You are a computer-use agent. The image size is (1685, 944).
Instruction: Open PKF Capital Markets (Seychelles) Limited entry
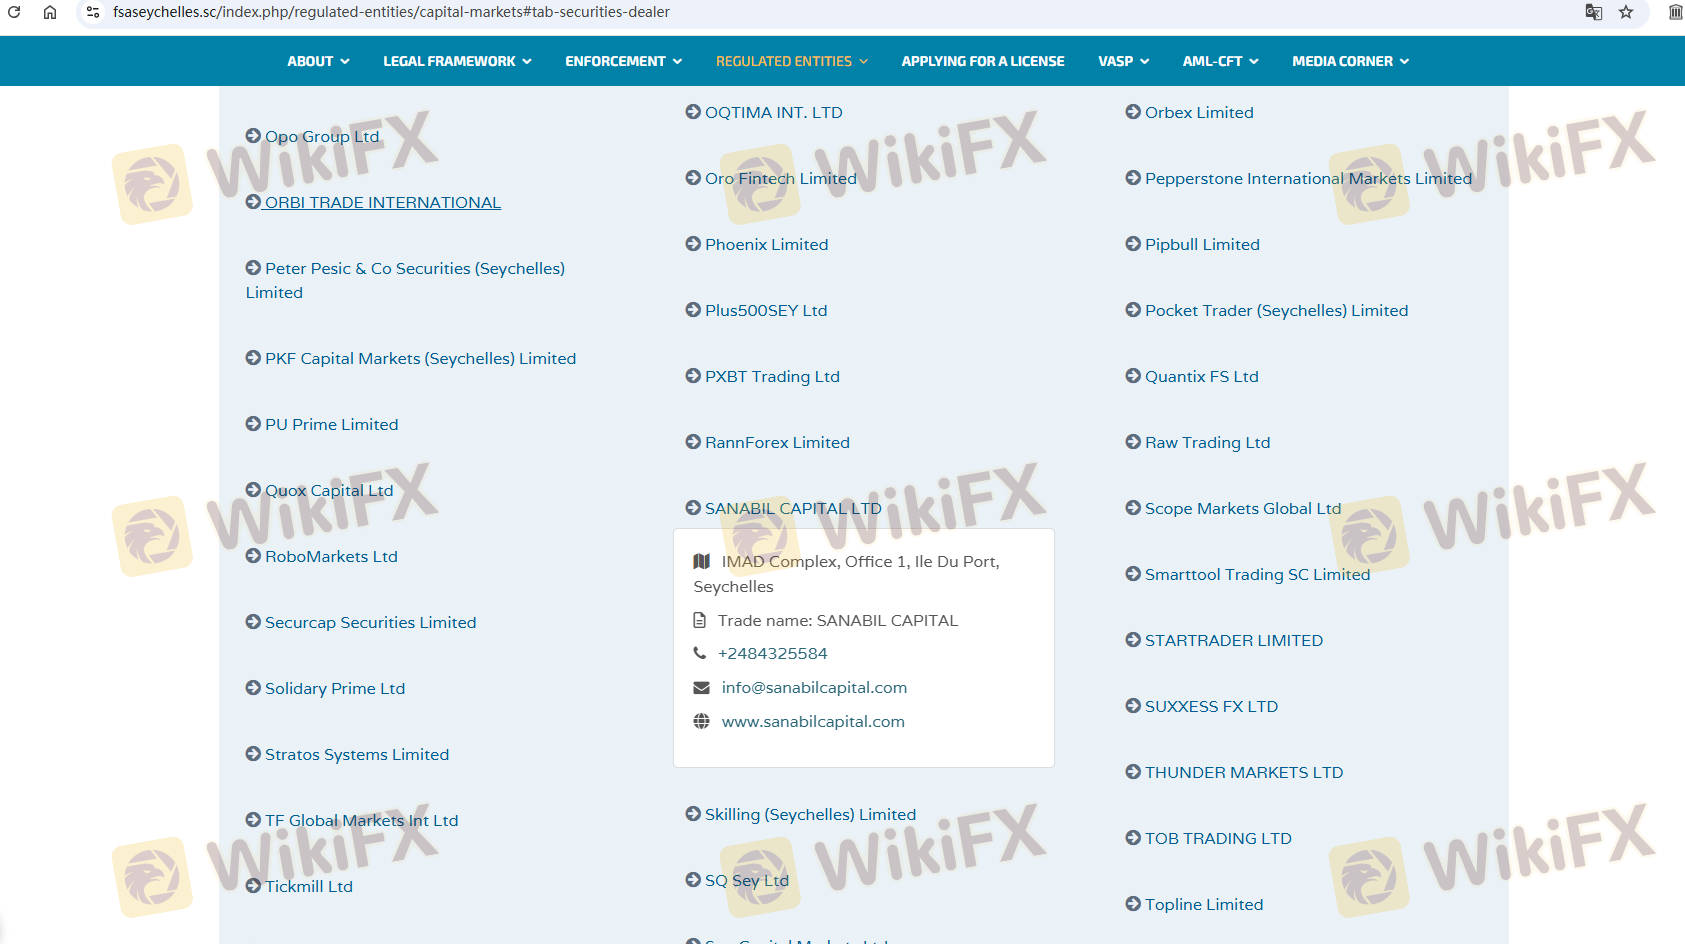[x=411, y=358]
